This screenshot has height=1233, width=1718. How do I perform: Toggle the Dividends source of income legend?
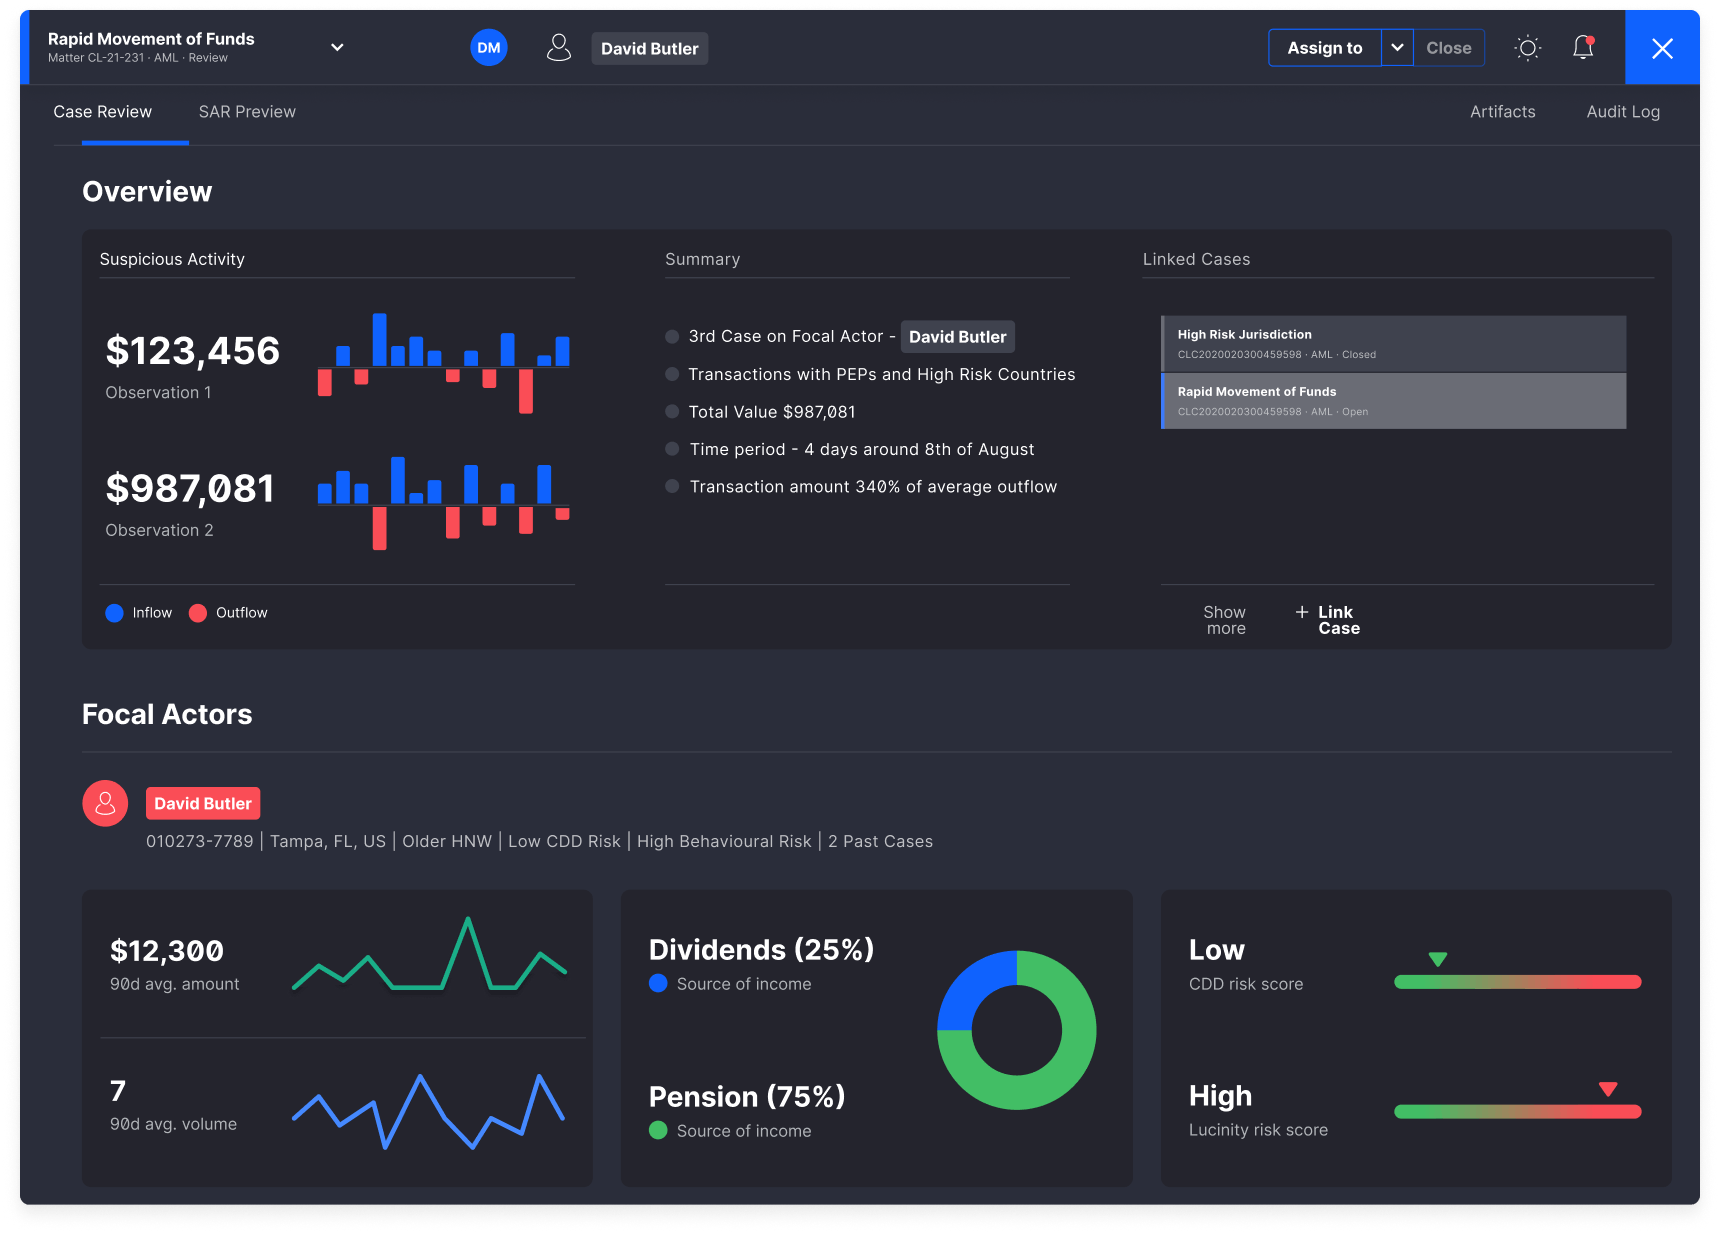(658, 983)
